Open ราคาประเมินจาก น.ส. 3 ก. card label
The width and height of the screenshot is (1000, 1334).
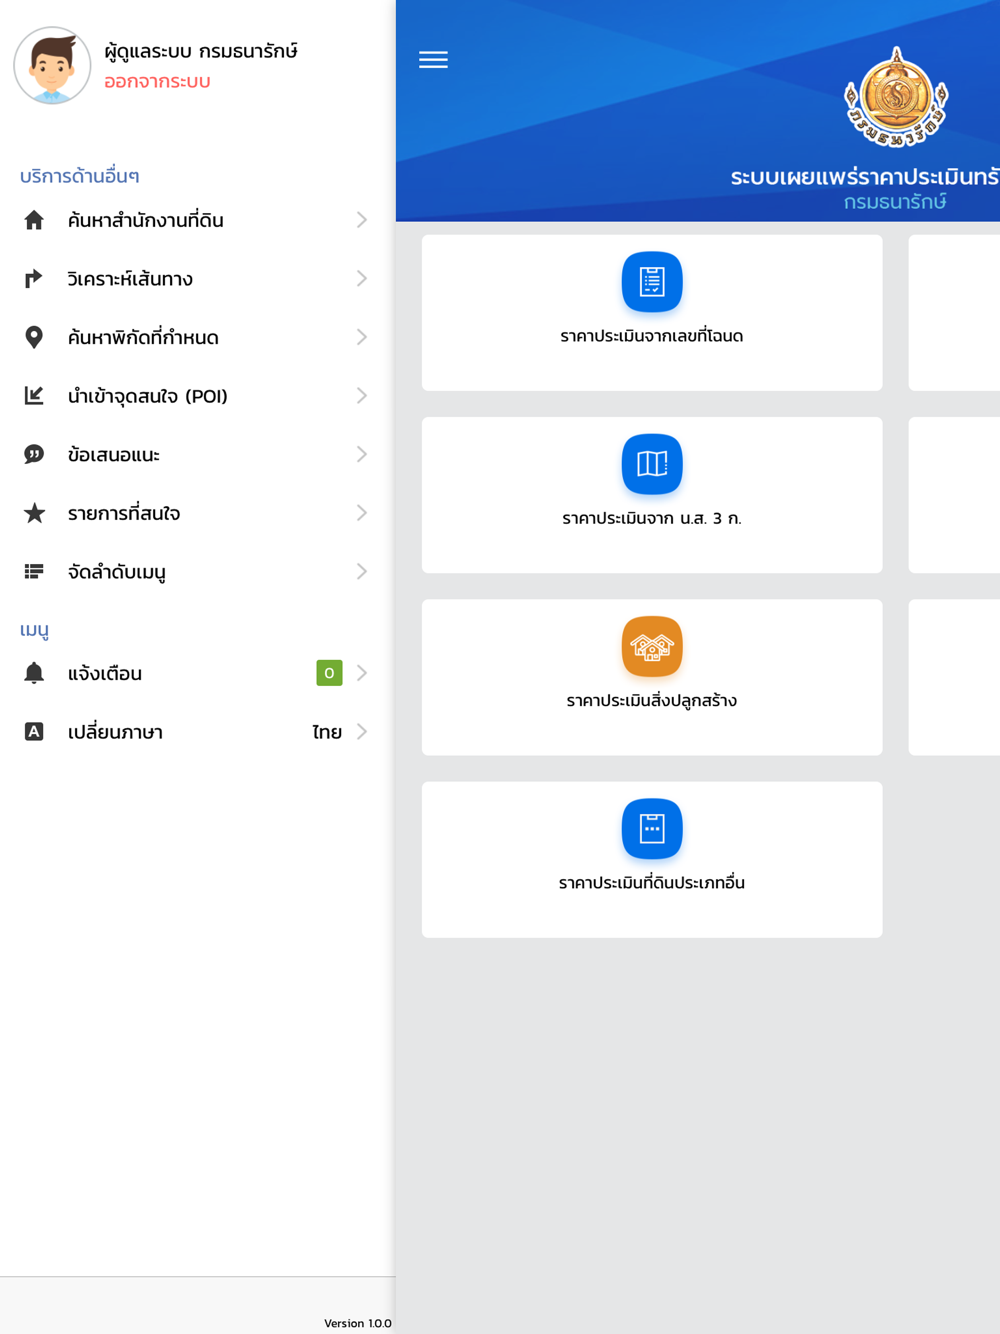click(652, 518)
